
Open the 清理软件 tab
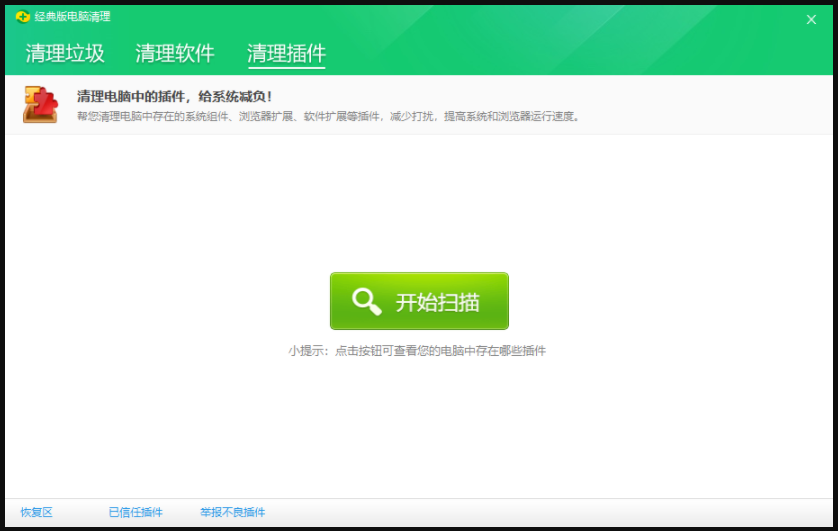coord(175,54)
